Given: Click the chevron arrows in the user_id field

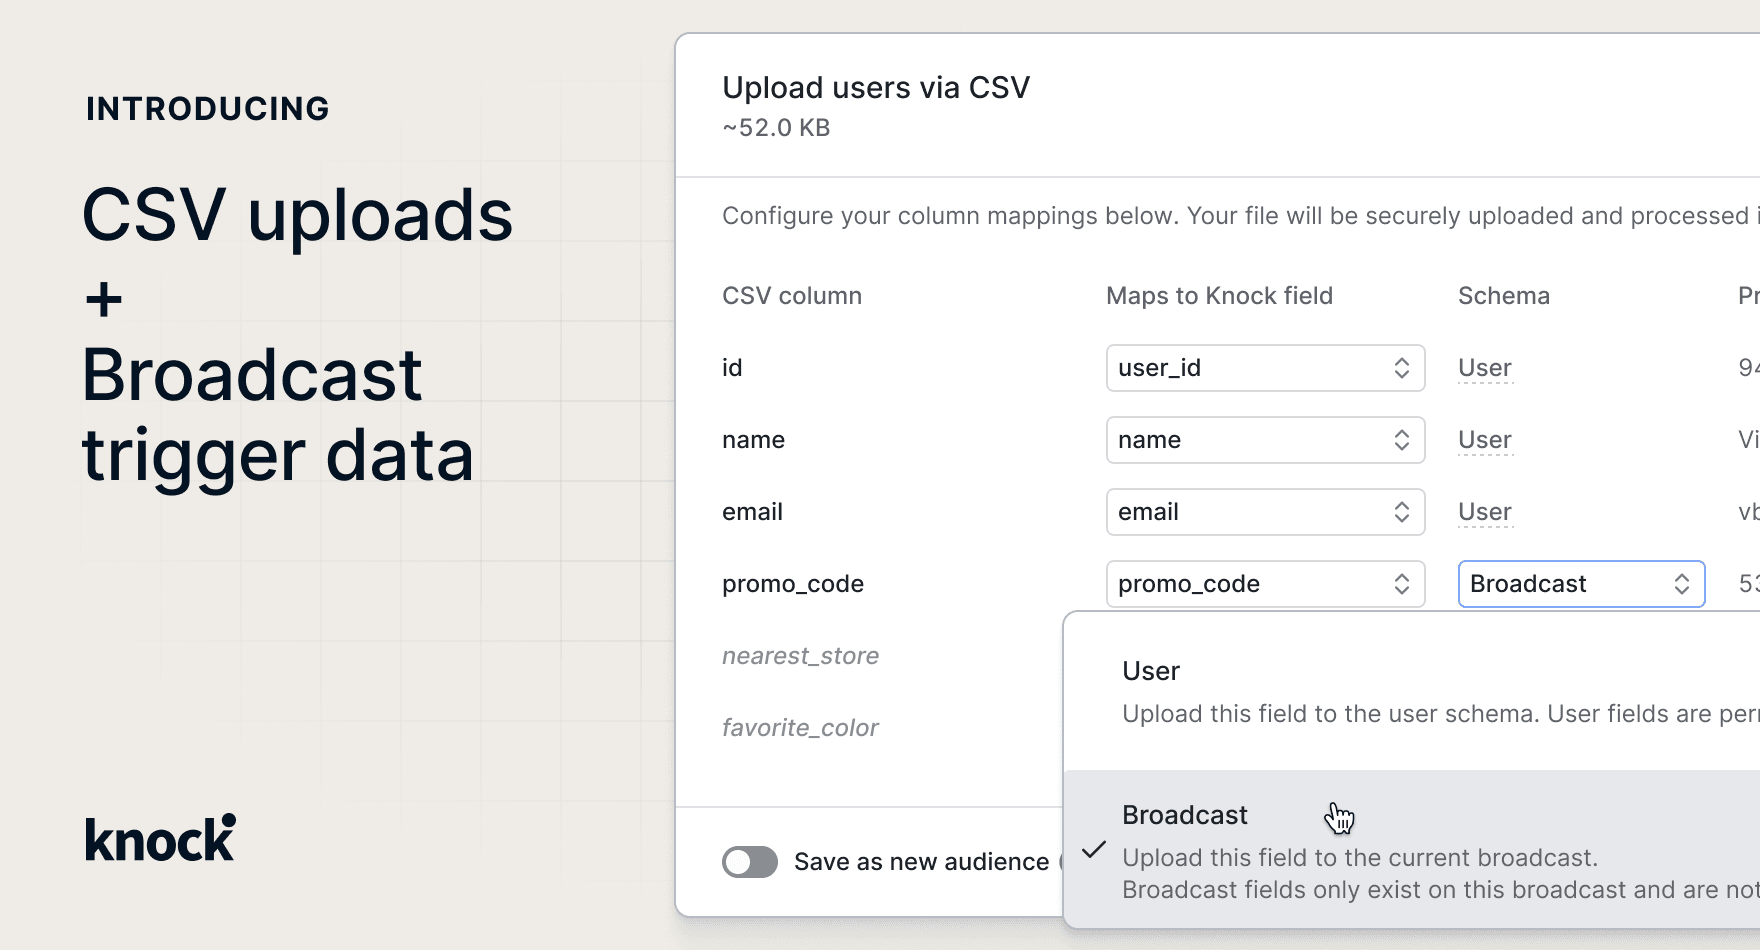Looking at the screenshot, I should (x=1402, y=368).
